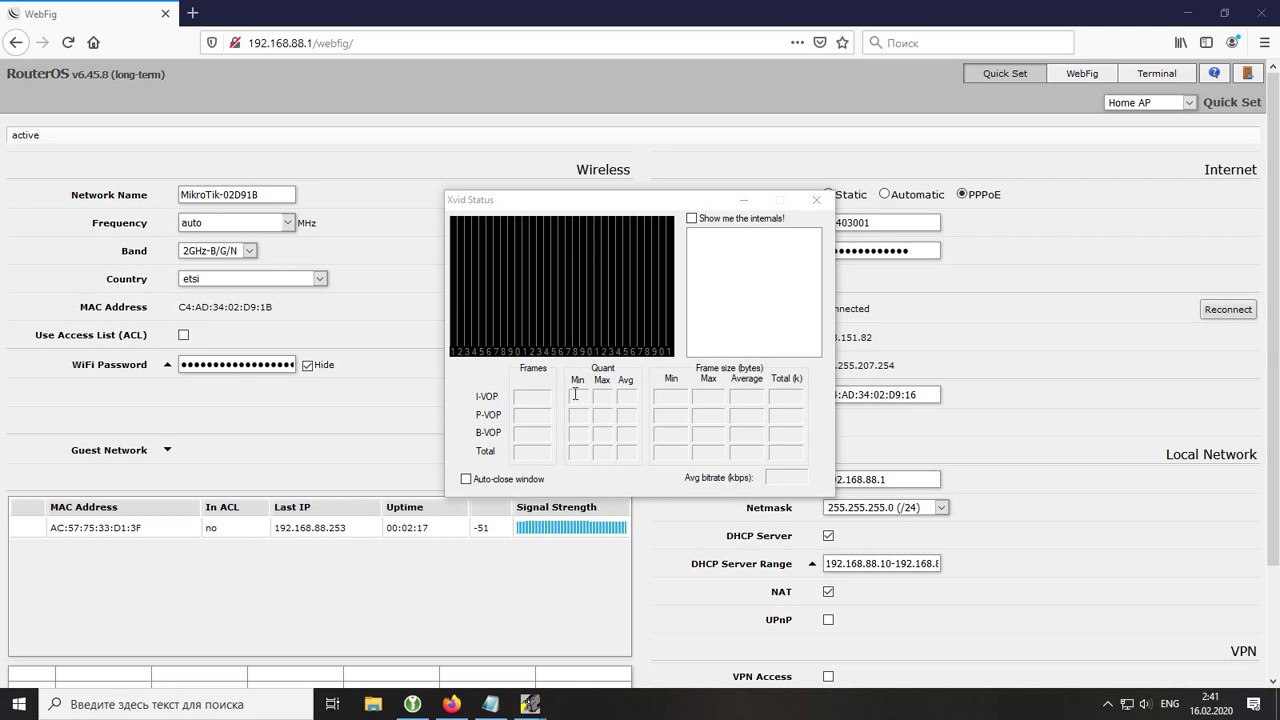
Task: Open a new browser tab
Action: pyautogui.click(x=193, y=13)
